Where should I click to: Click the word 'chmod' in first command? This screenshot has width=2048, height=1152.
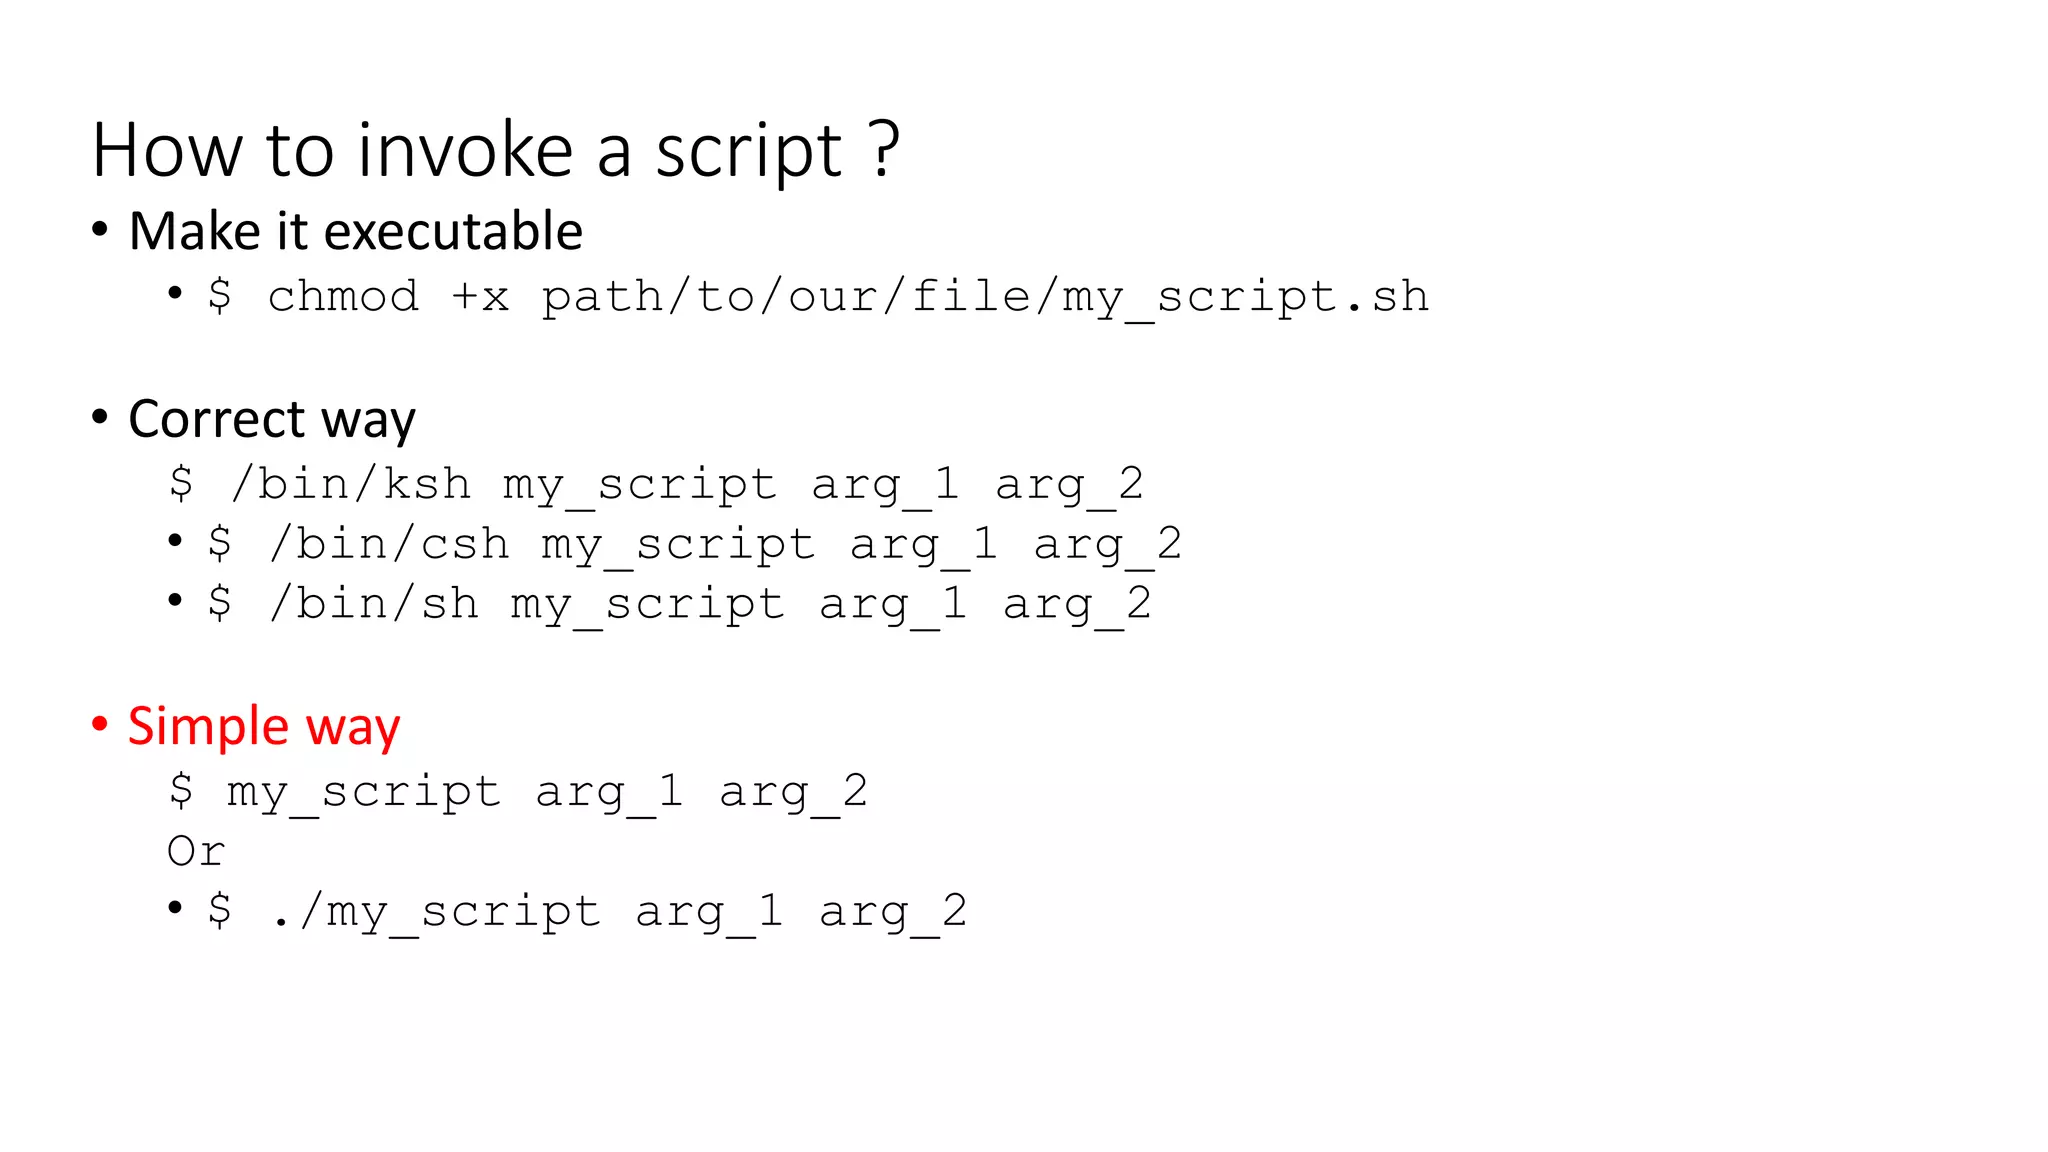[344, 297]
